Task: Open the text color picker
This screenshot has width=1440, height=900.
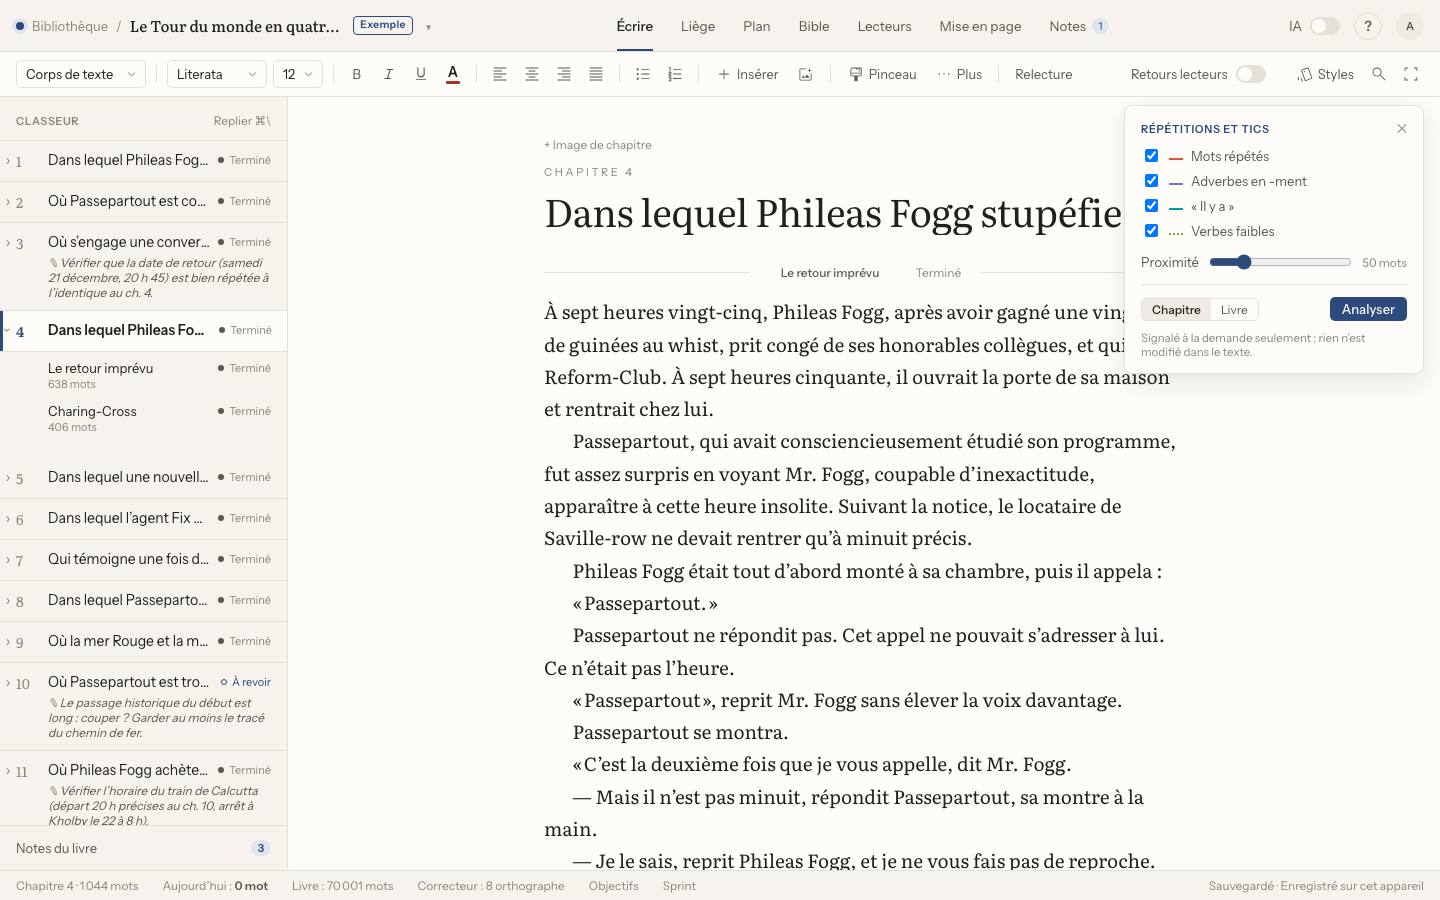Action: click(x=453, y=74)
